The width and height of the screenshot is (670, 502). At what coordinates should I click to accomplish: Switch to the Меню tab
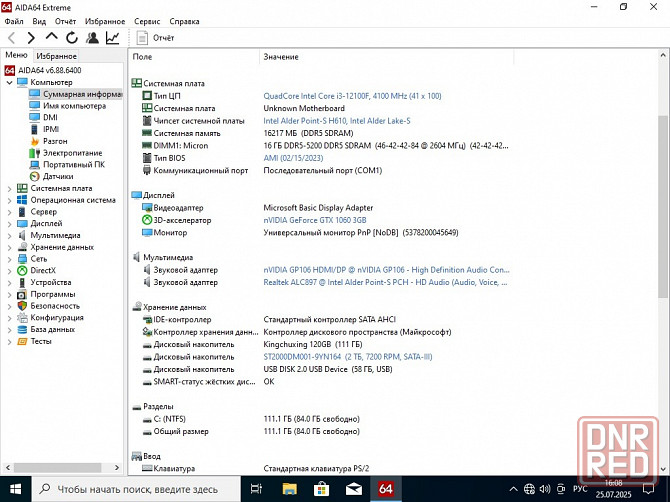coord(16,55)
